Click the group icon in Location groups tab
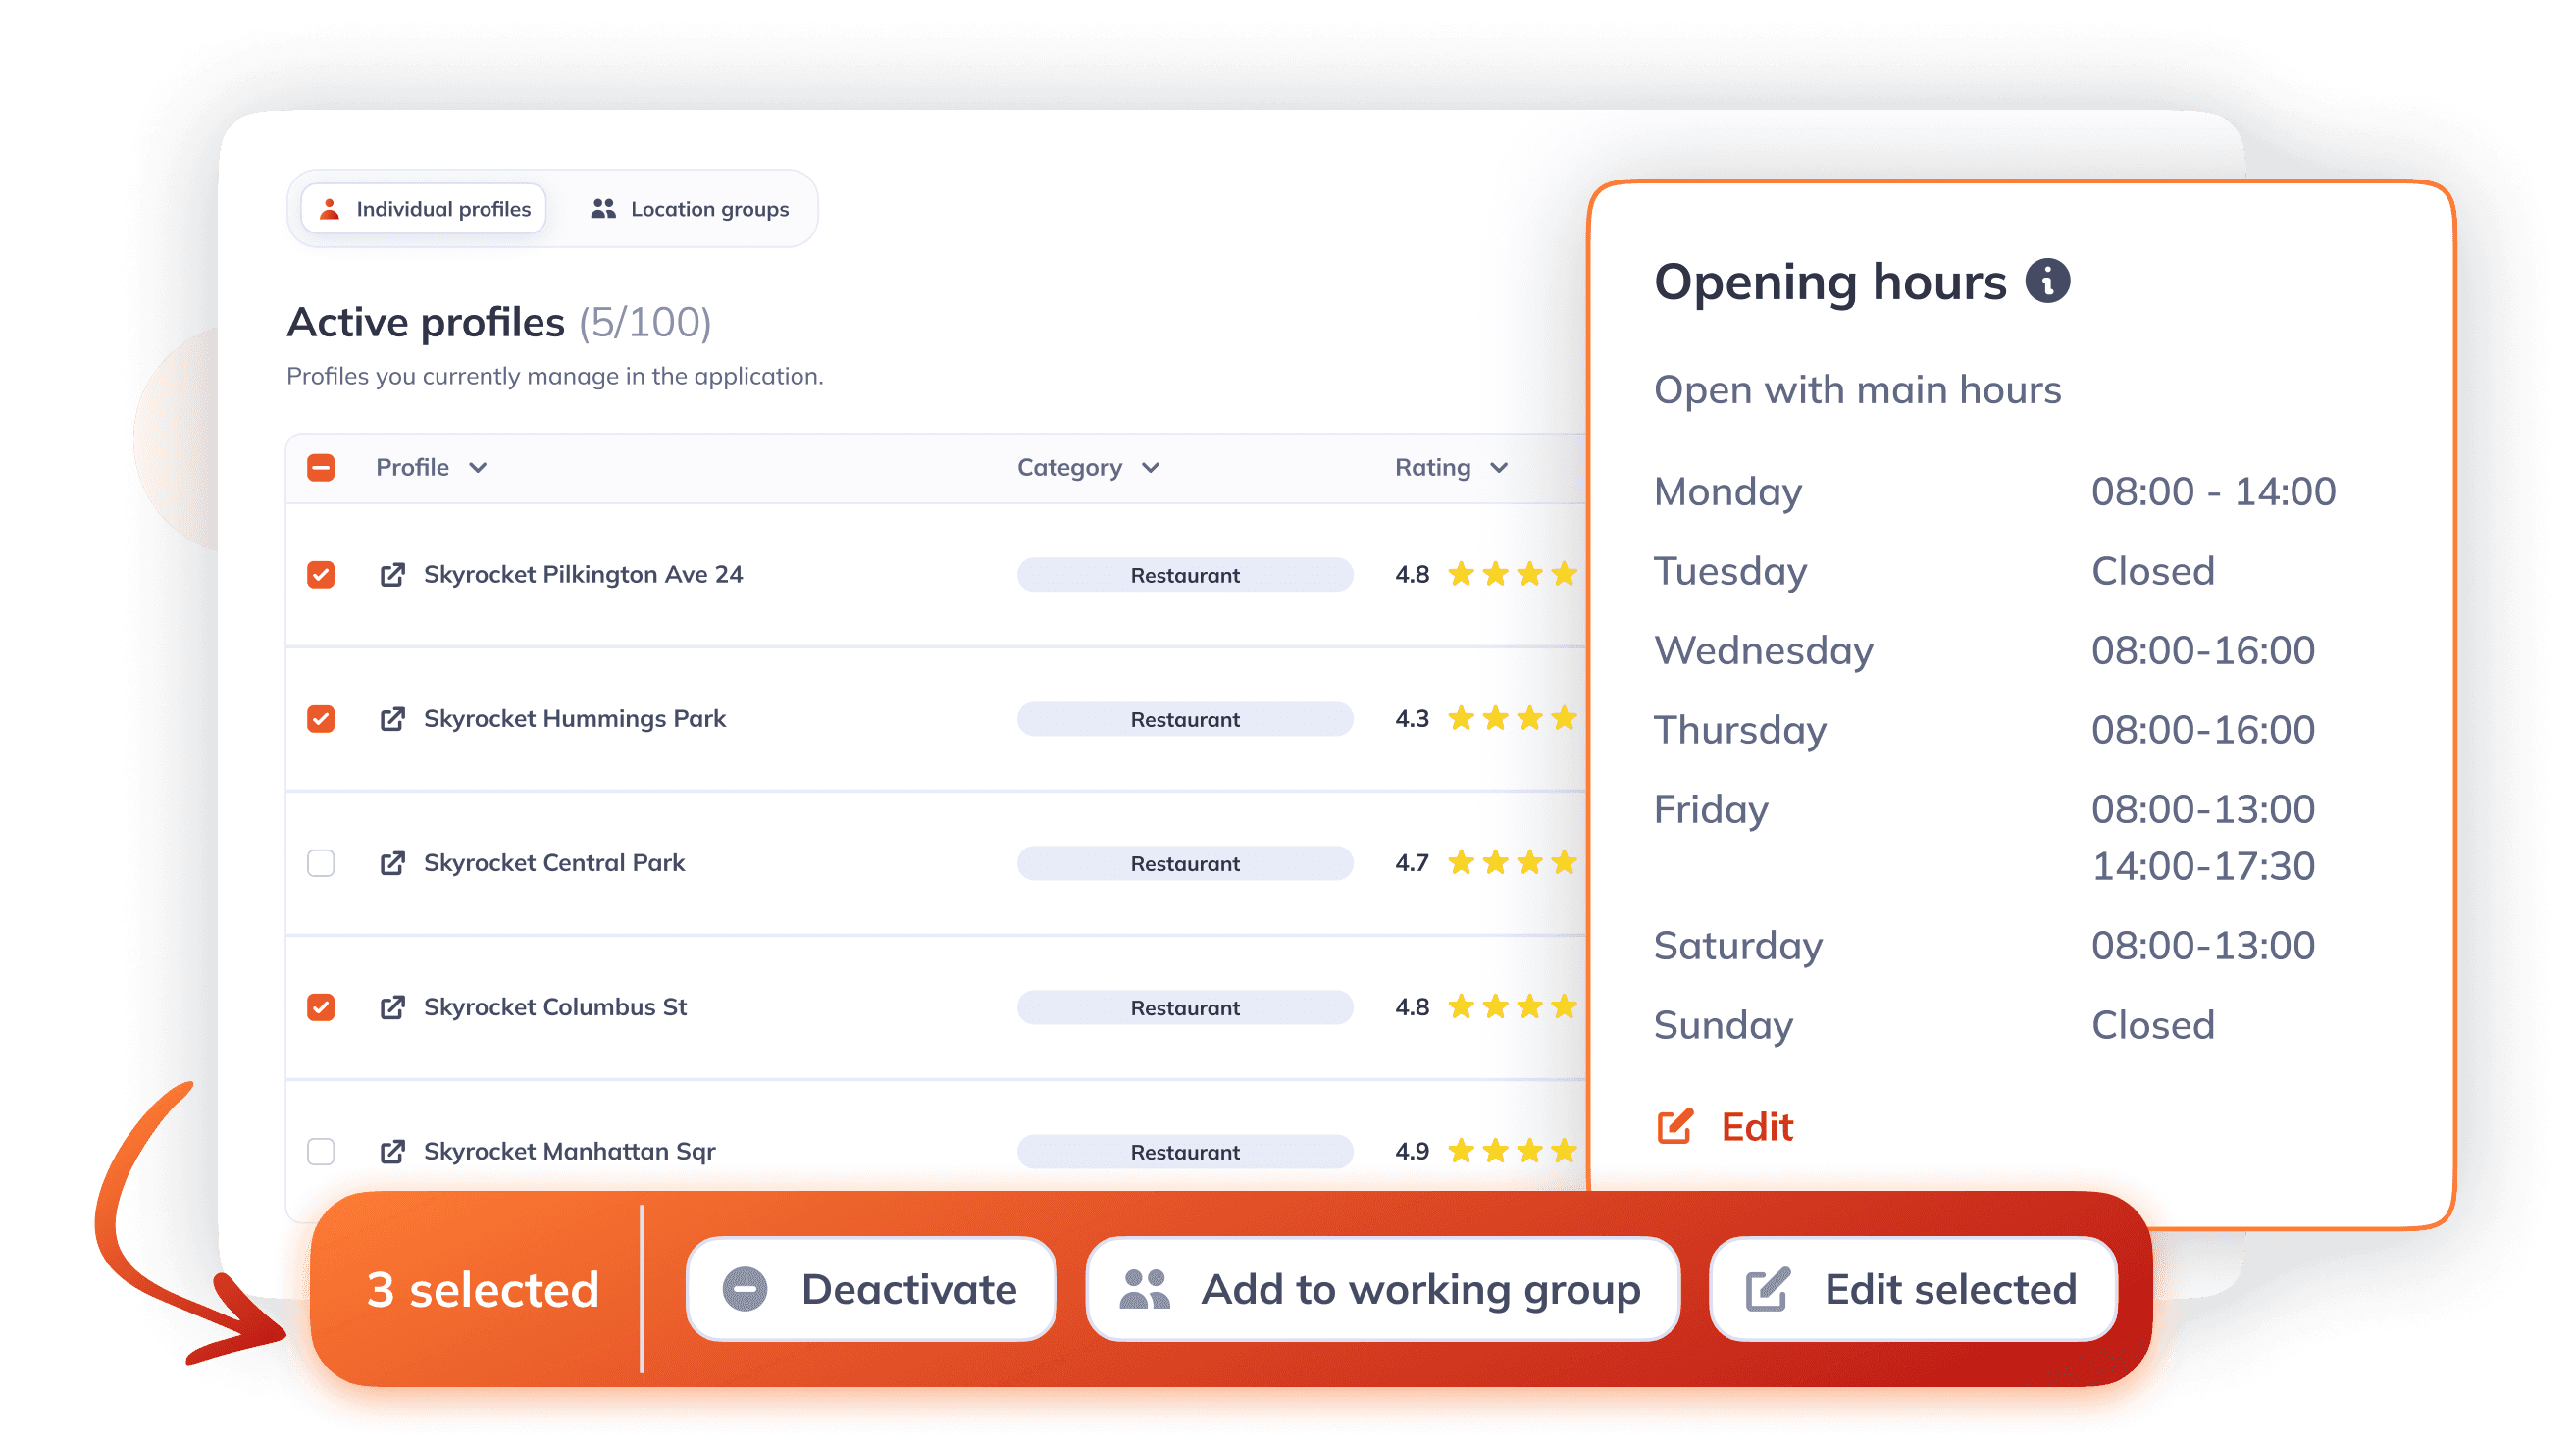This screenshot has height=1443, width=2576. tap(603, 209)
